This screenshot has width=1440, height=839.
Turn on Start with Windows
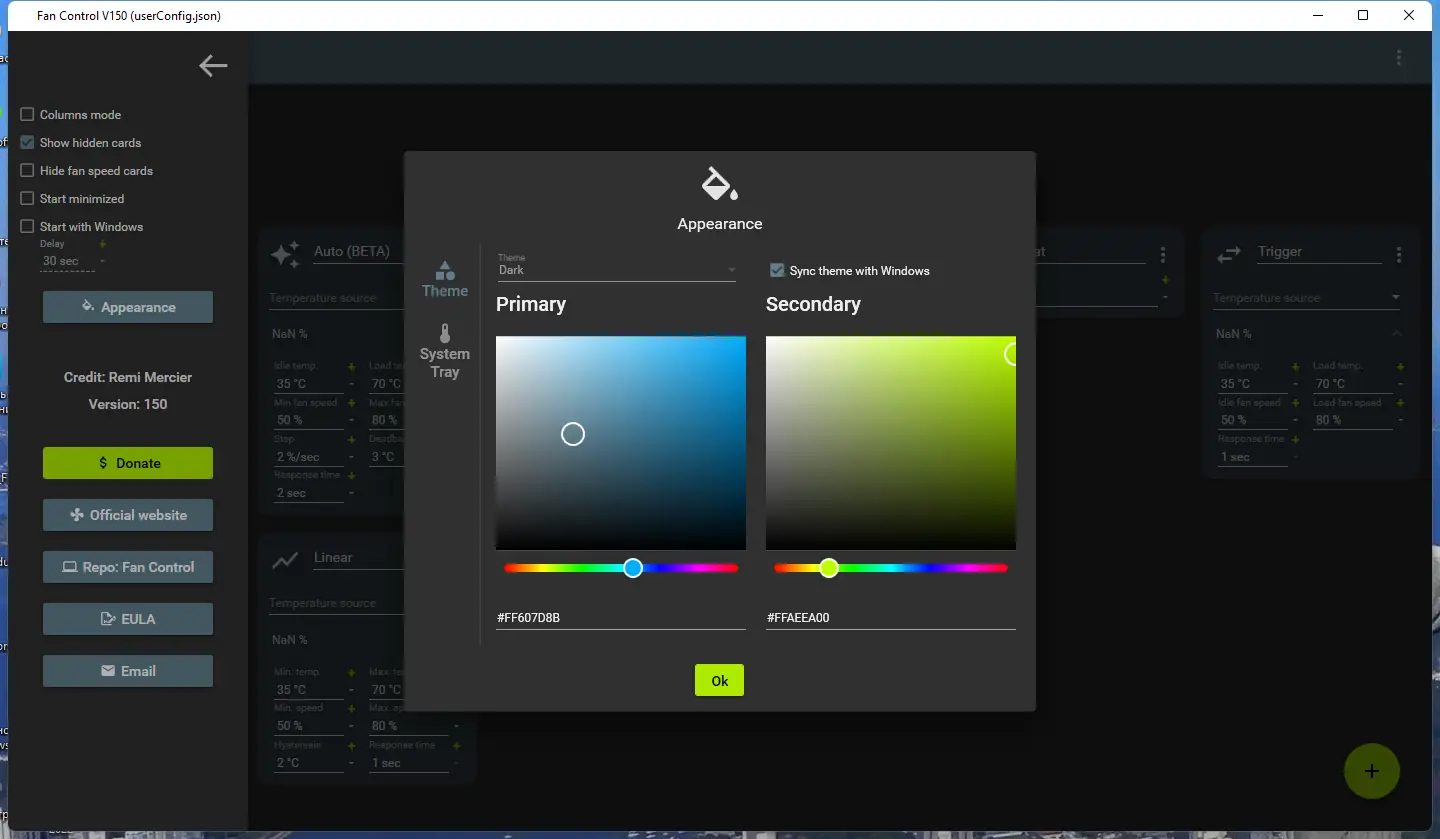pos(27,227)
